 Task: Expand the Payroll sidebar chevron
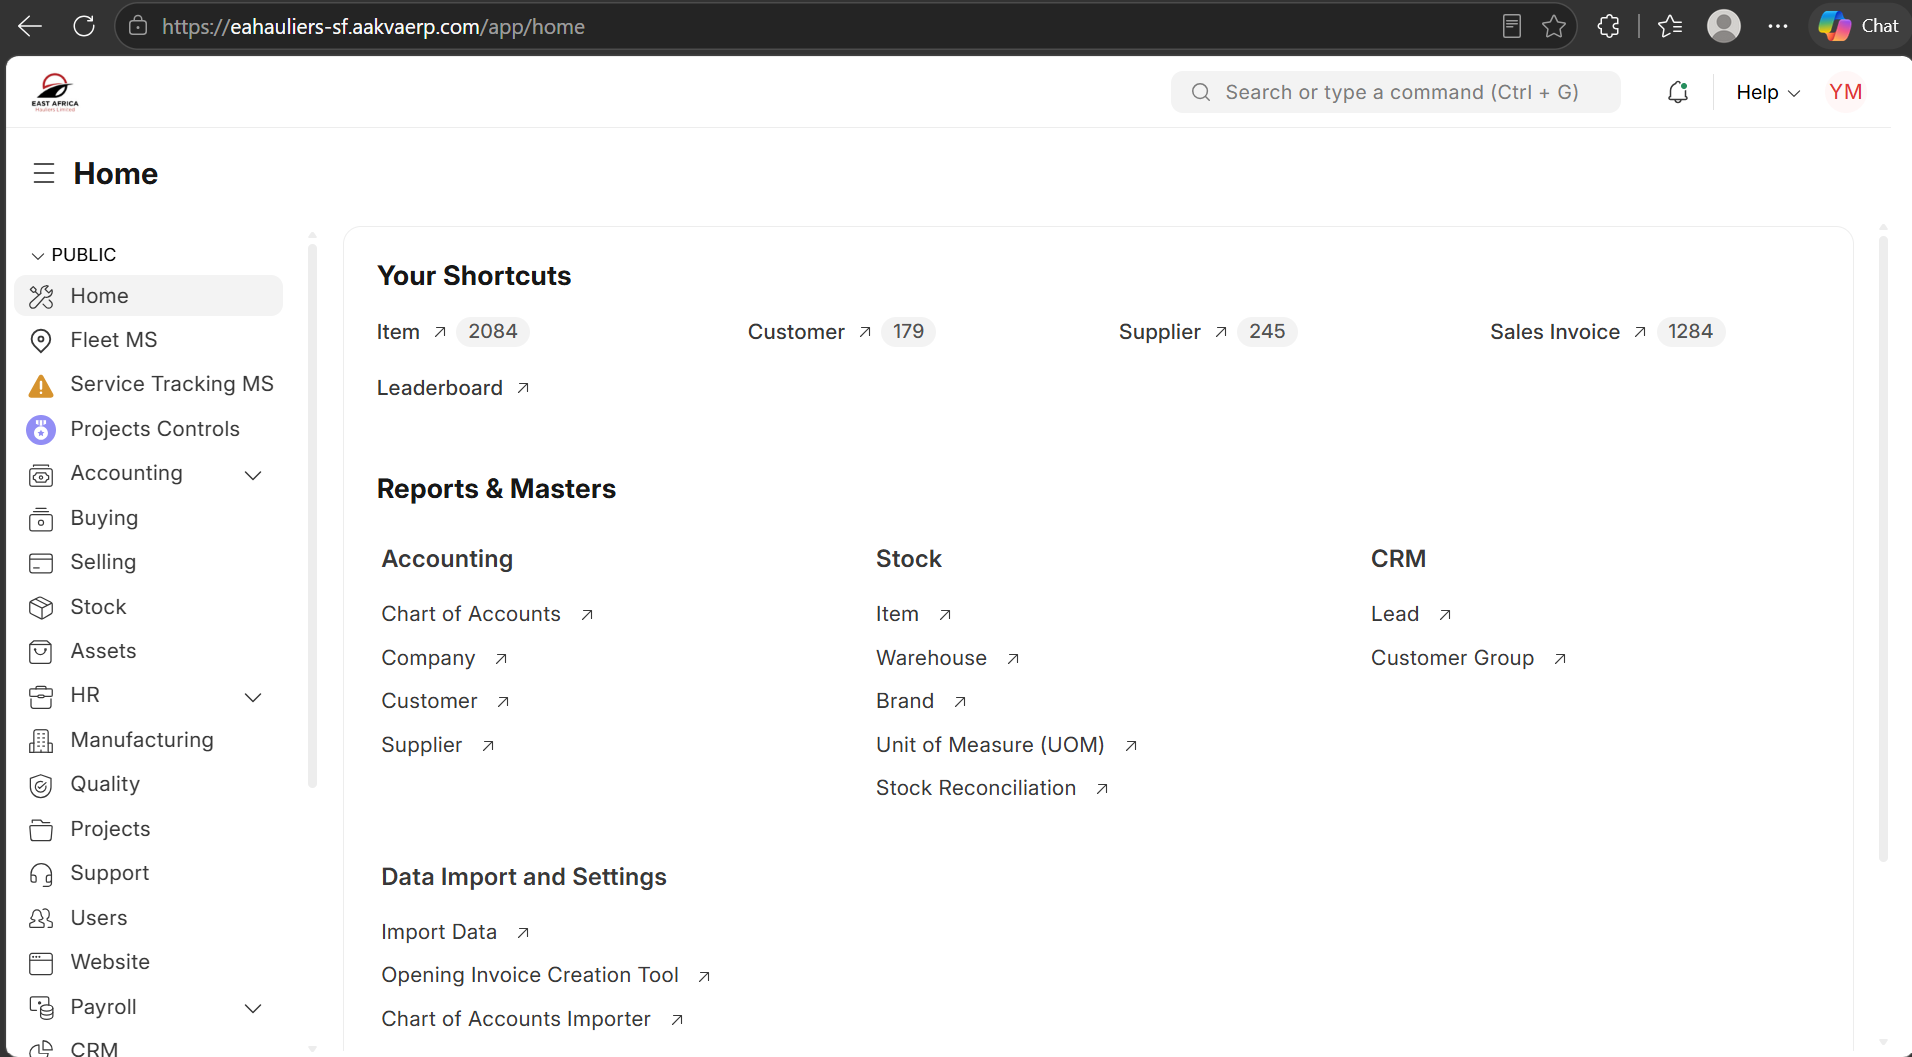click(253, 1008)
